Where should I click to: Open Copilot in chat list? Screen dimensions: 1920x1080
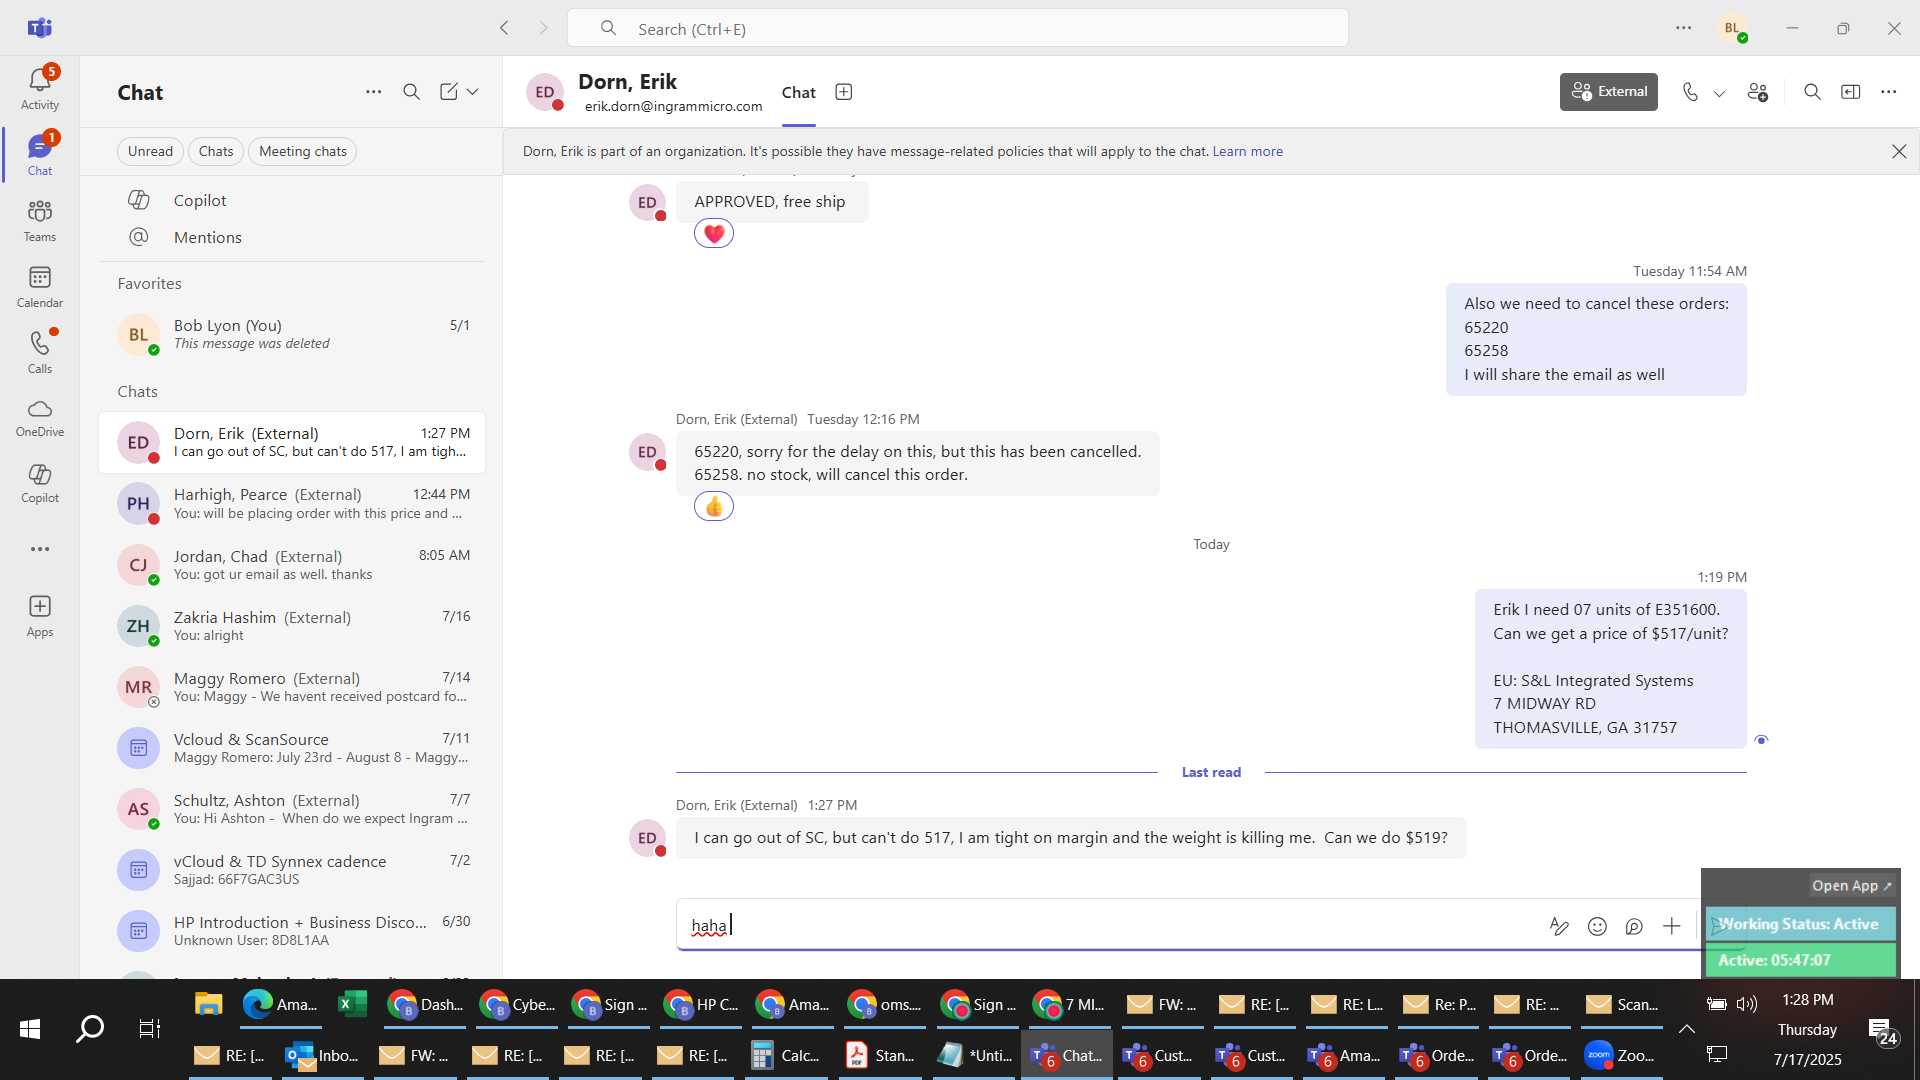pyautogui.click(x=292, y=200)
